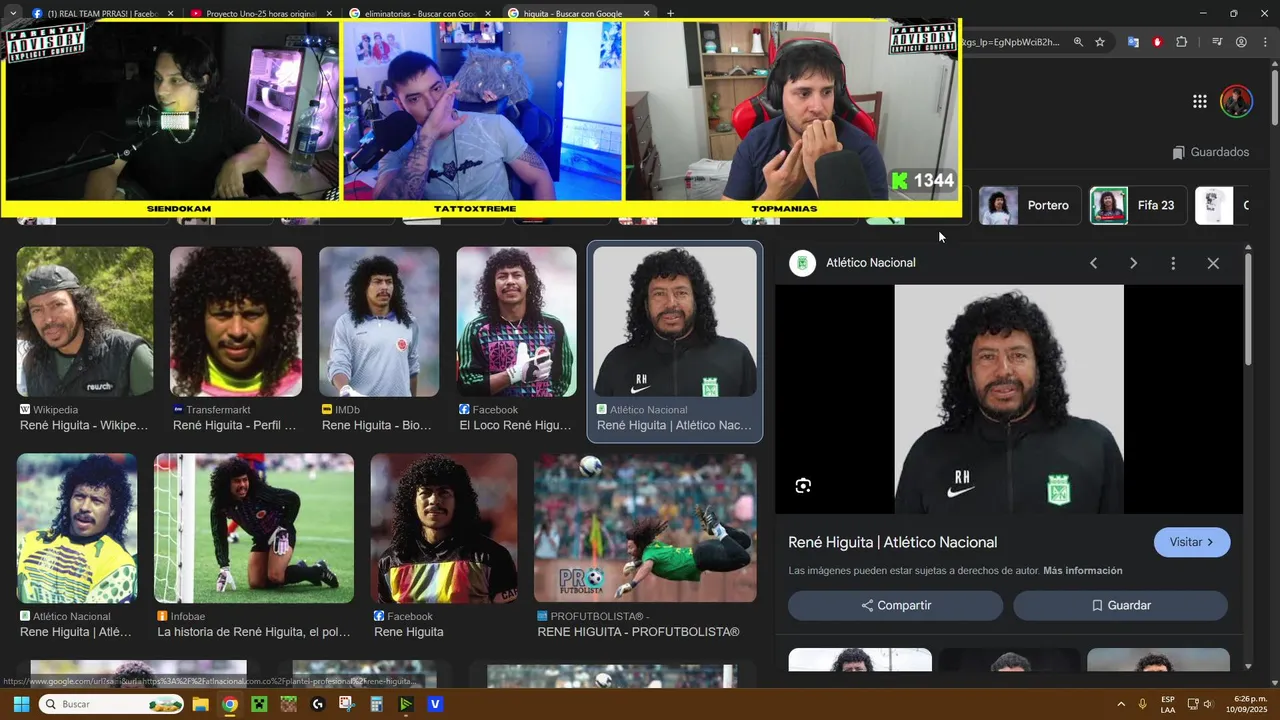1280x720 pixels.
Task: Zoom the page using the magnifier icon
Action: [x=1078, y=42]
